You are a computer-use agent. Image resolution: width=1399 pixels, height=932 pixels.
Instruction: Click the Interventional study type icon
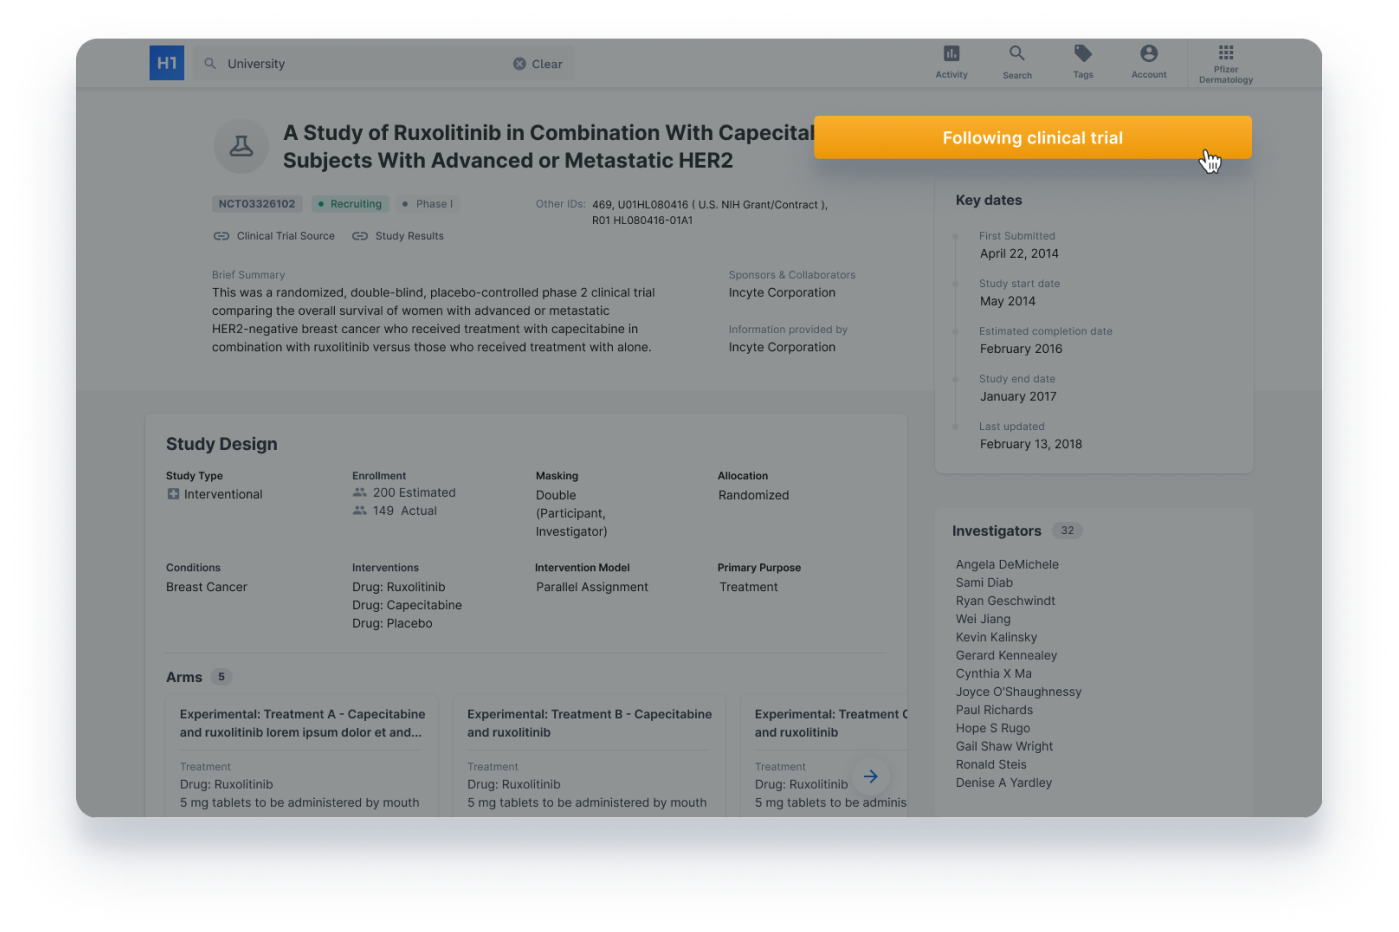tap(173, 494)
